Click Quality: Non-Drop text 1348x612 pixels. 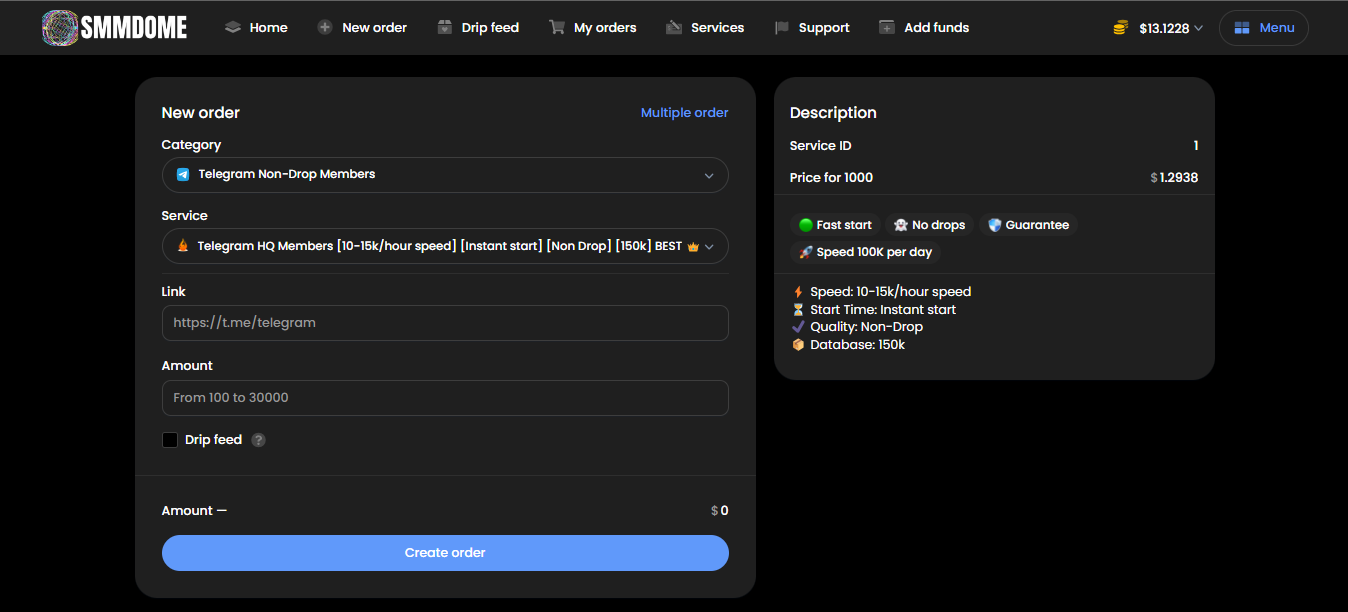[866, 327]
